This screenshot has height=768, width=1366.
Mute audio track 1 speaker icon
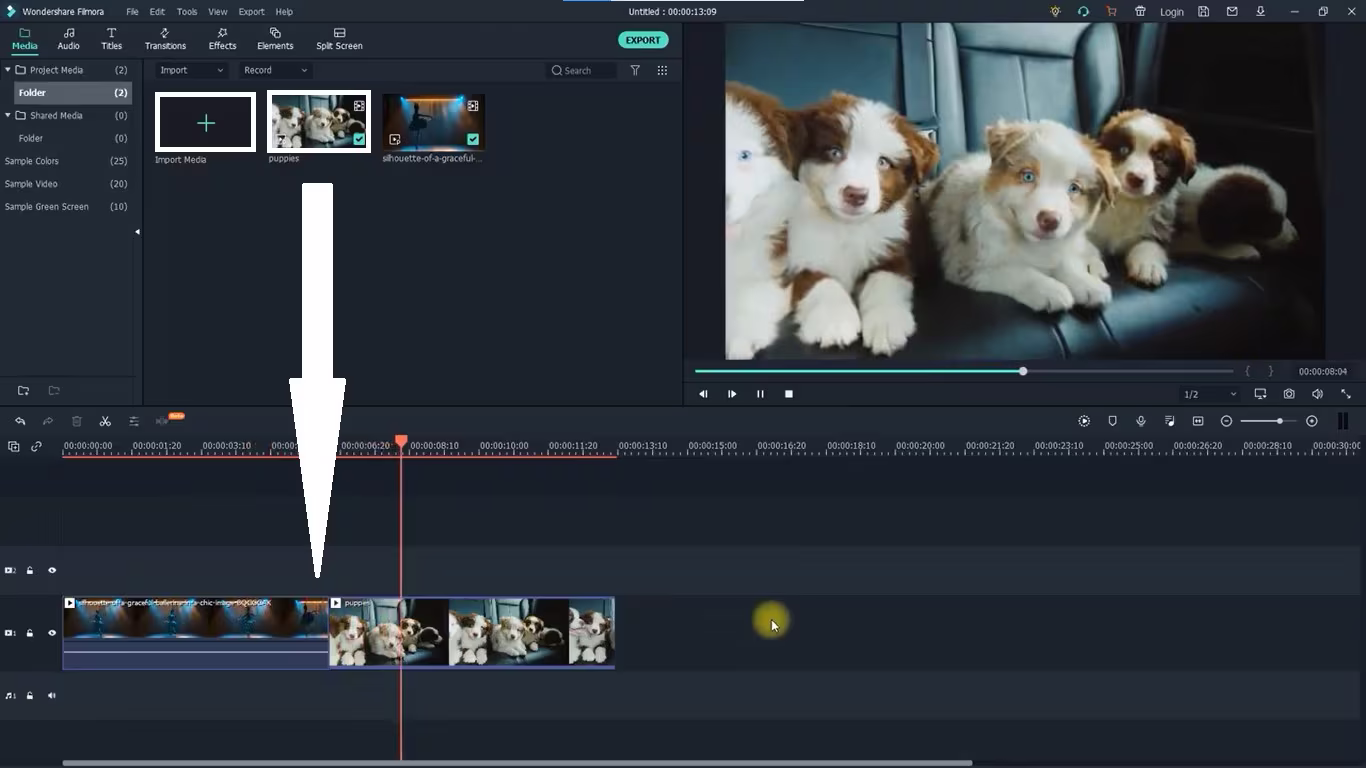coord(52,695)
